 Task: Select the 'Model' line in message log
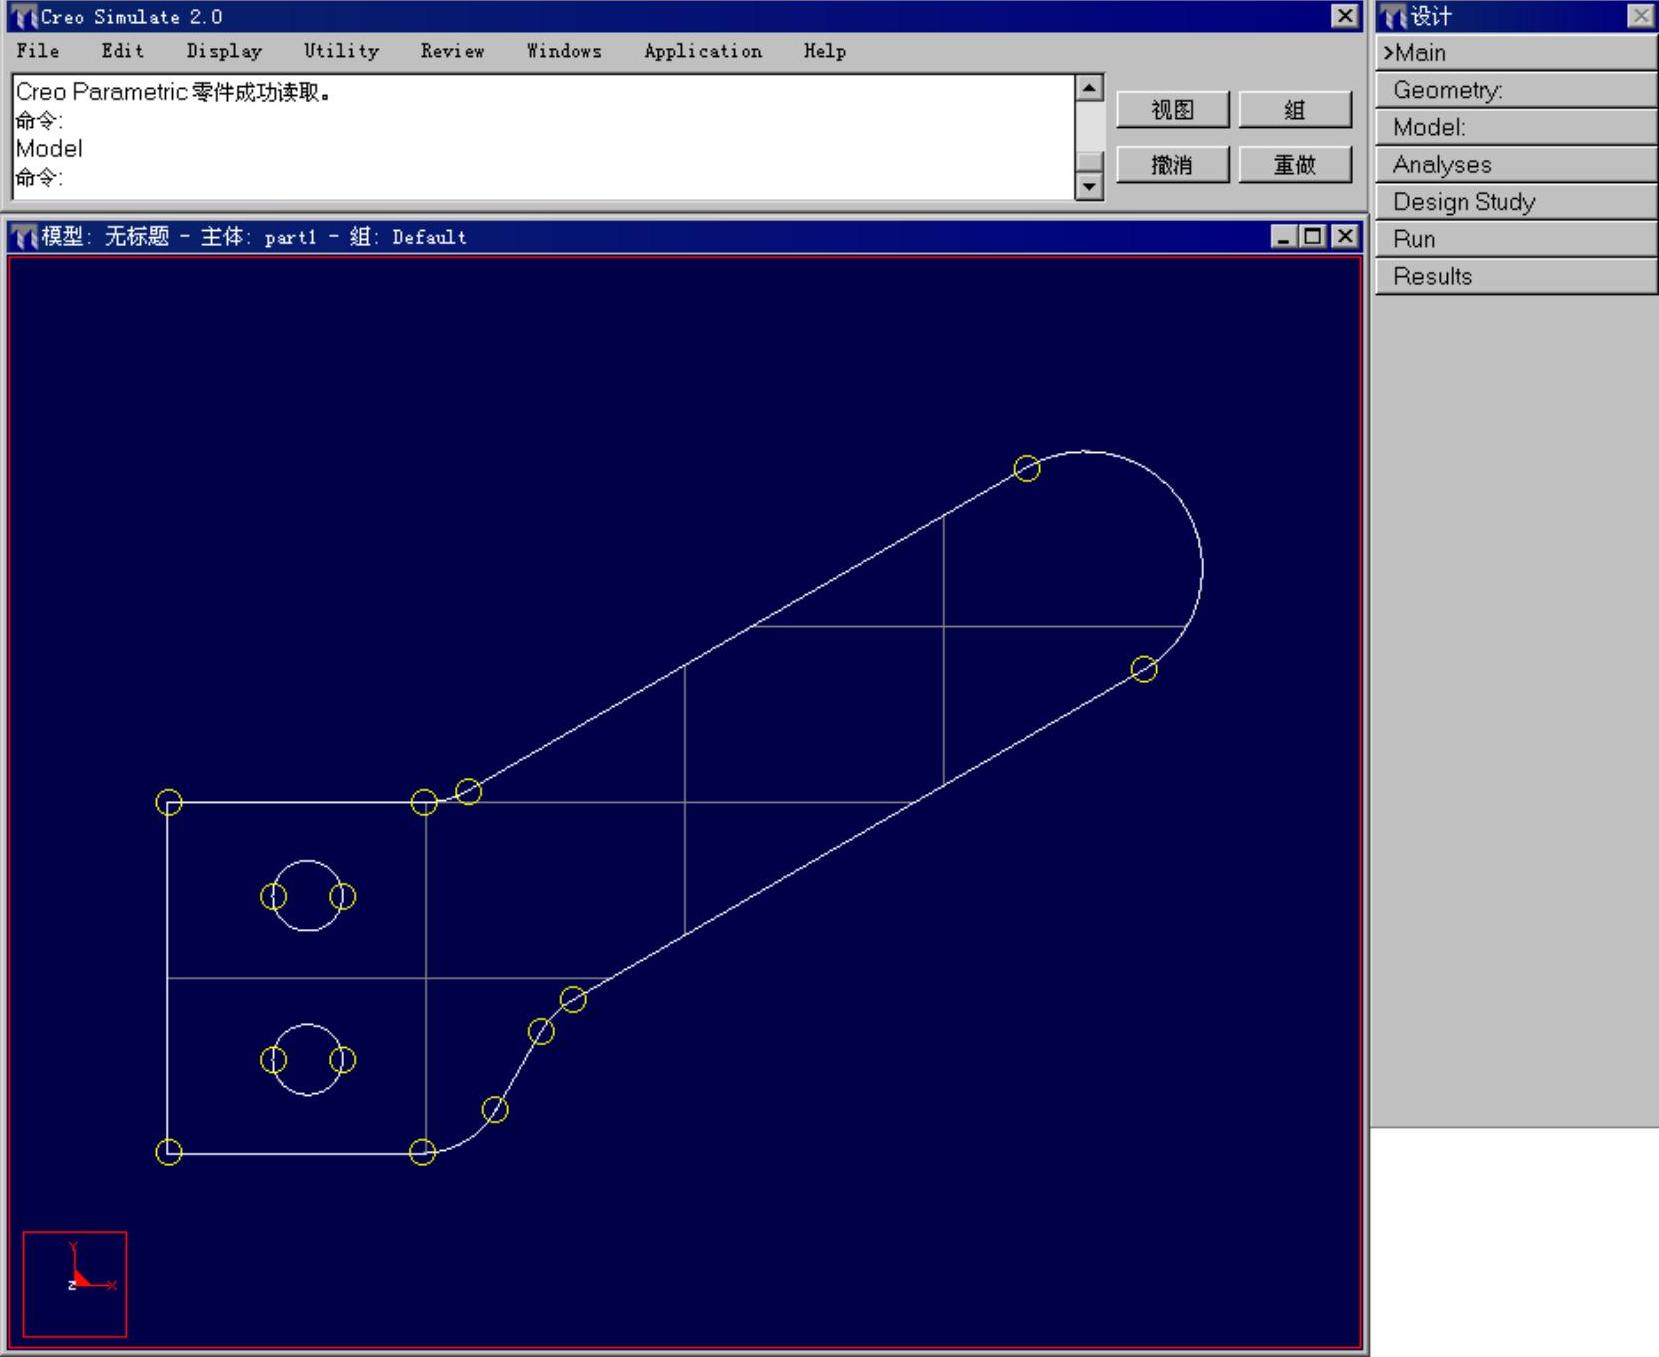(49, 149)
